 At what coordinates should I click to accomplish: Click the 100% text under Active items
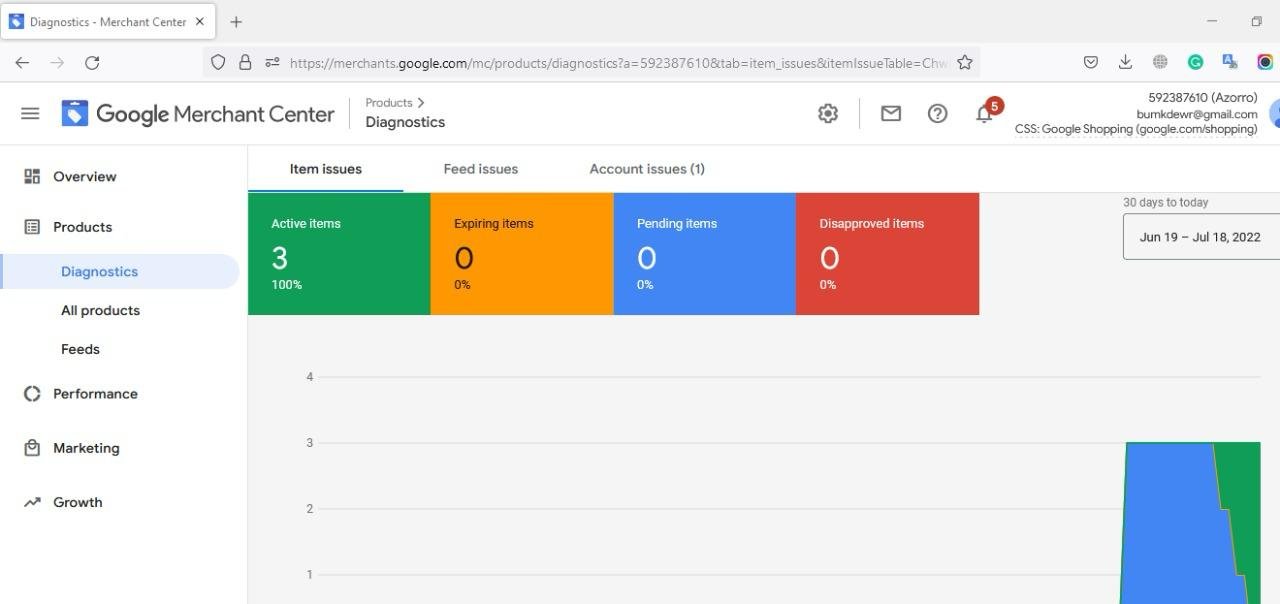click(286, 285)
